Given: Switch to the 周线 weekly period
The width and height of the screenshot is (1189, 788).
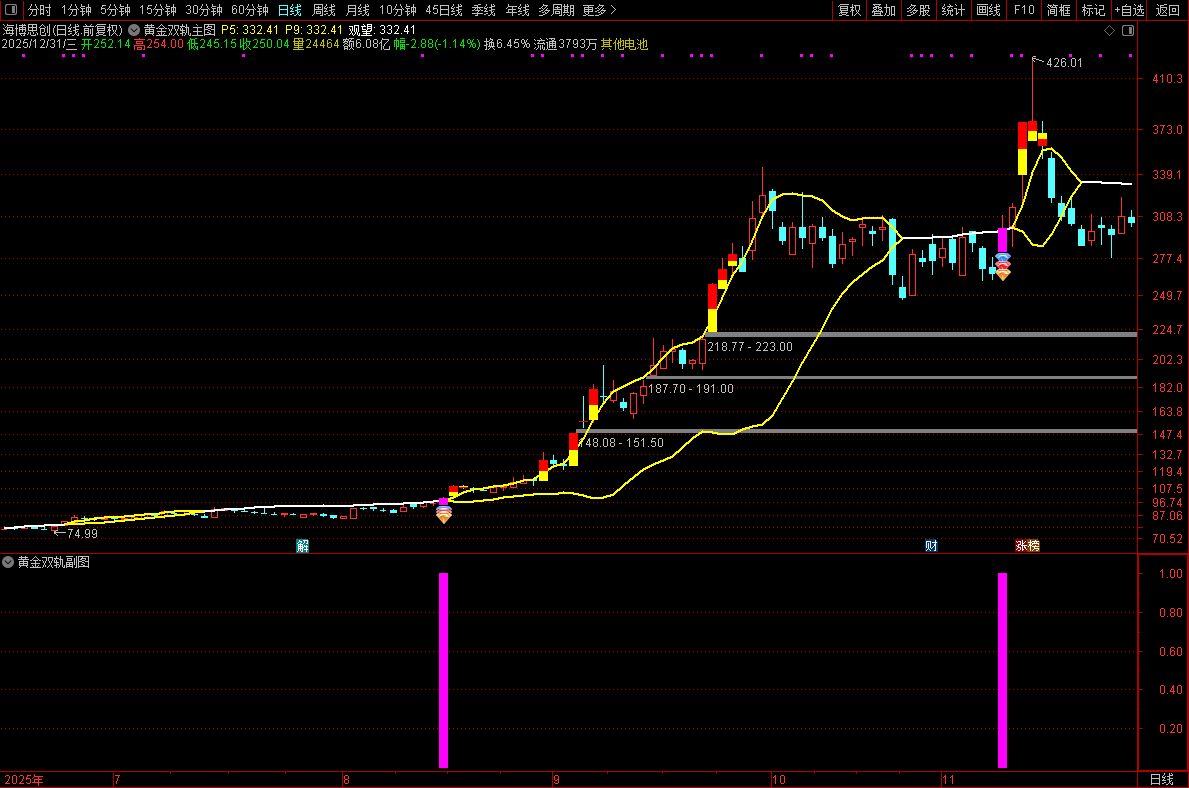Looking at the screenshot, I should pos(324,10).
